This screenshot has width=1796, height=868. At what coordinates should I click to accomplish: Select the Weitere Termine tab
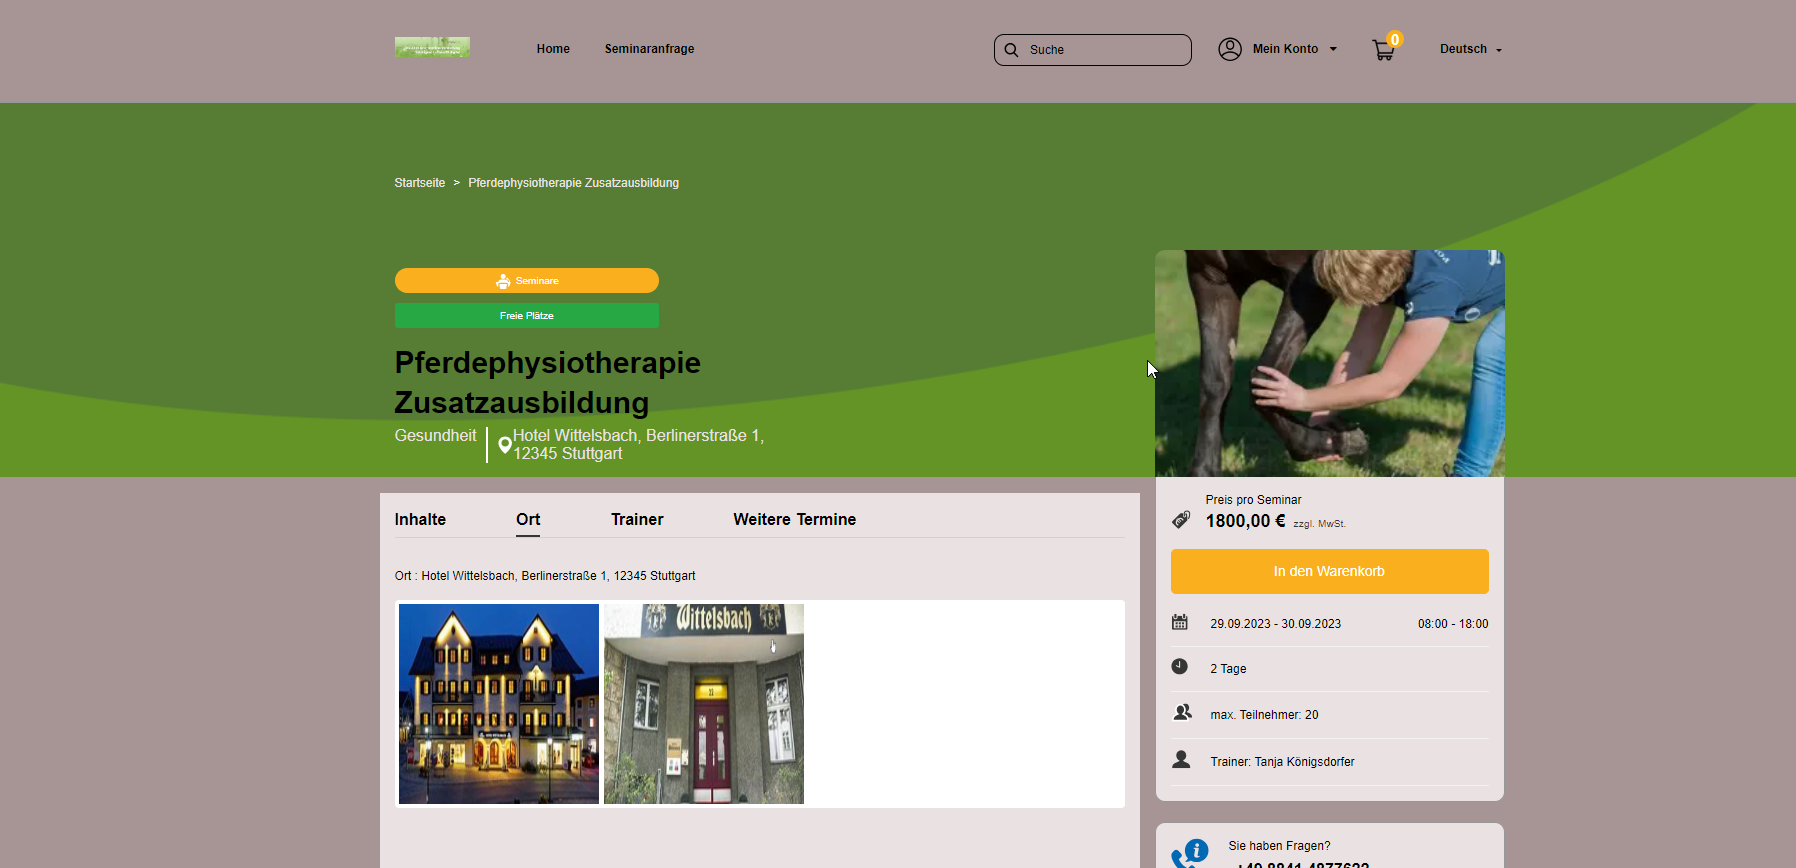(794, 520)
